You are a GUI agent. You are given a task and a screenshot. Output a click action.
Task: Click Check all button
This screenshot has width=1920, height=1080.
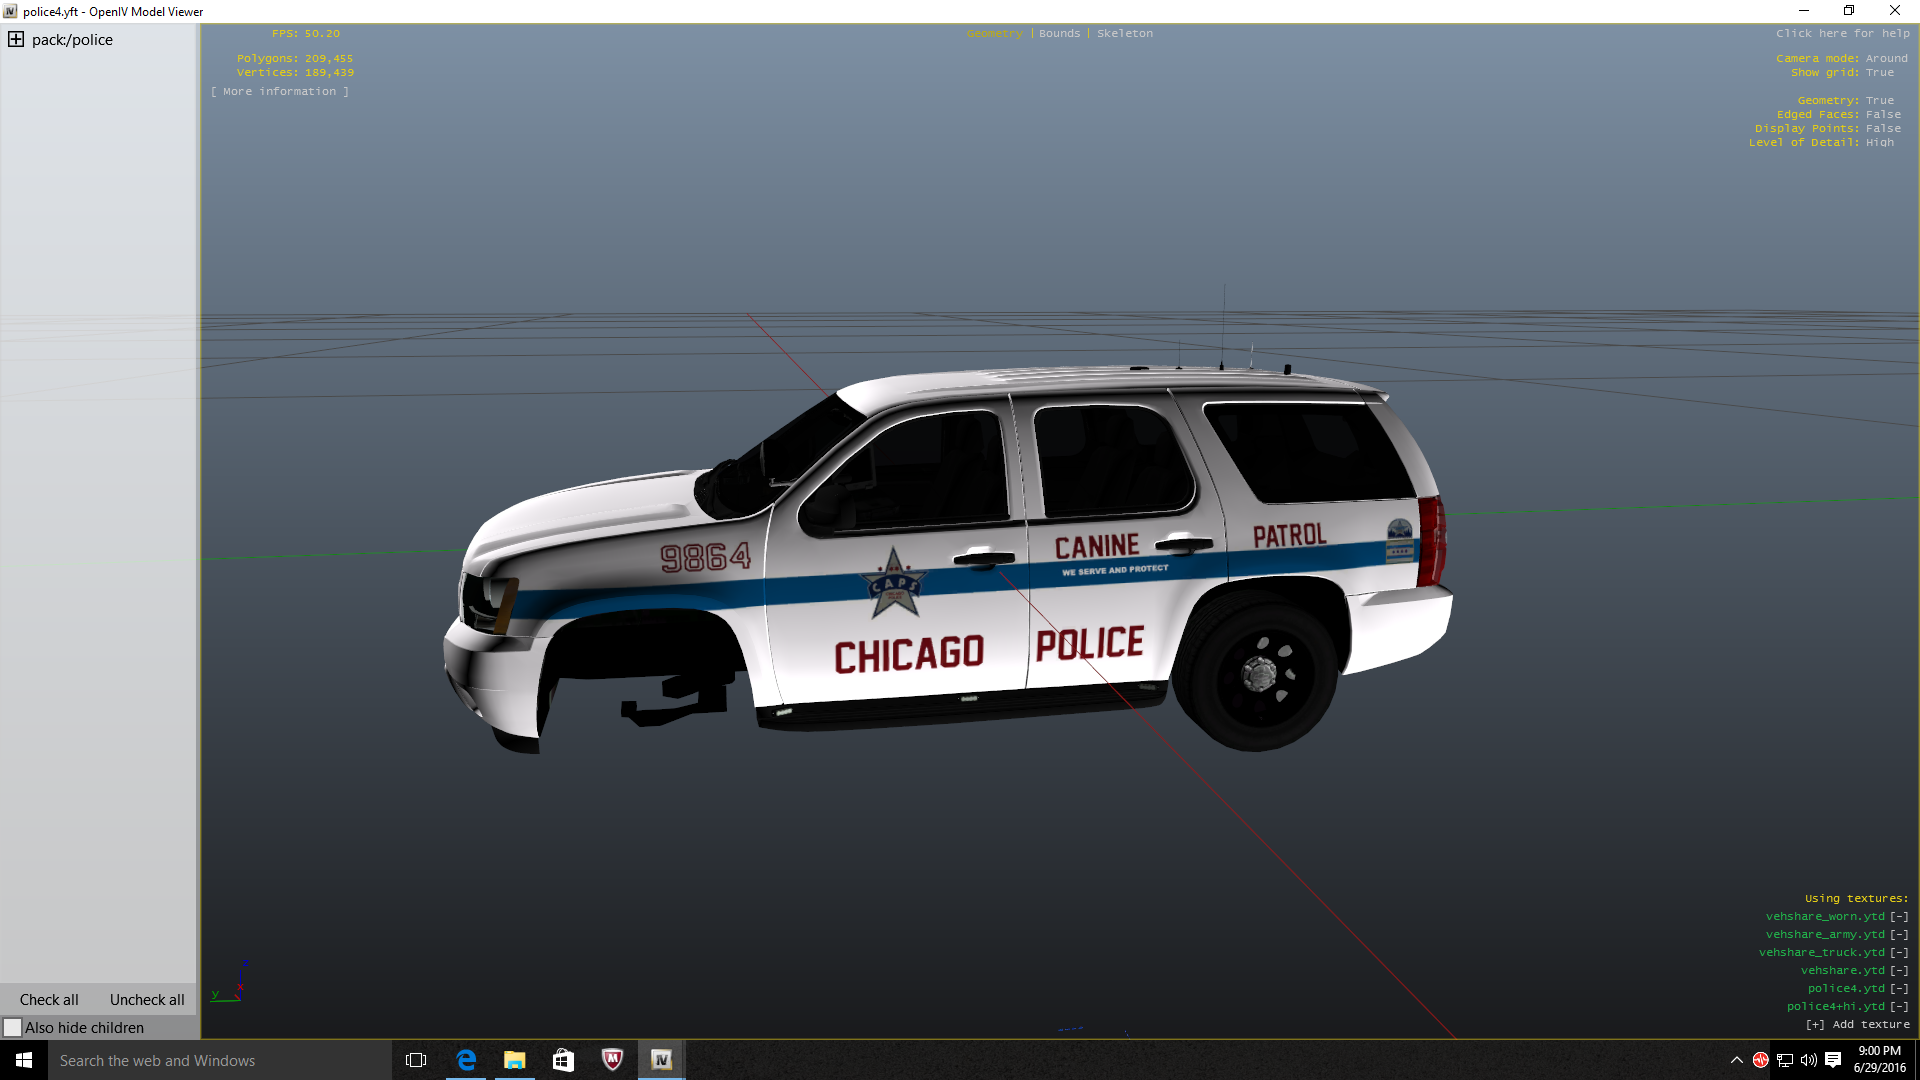[x=49, y=1000]
